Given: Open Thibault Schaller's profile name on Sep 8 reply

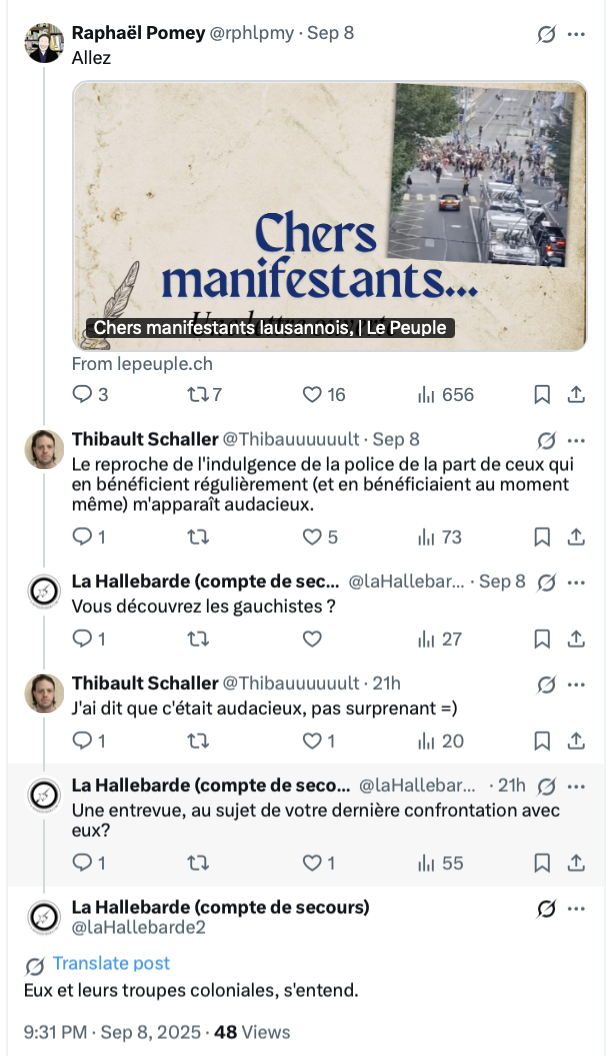Looking at the screenshot, I should click(x=145, y=439).
